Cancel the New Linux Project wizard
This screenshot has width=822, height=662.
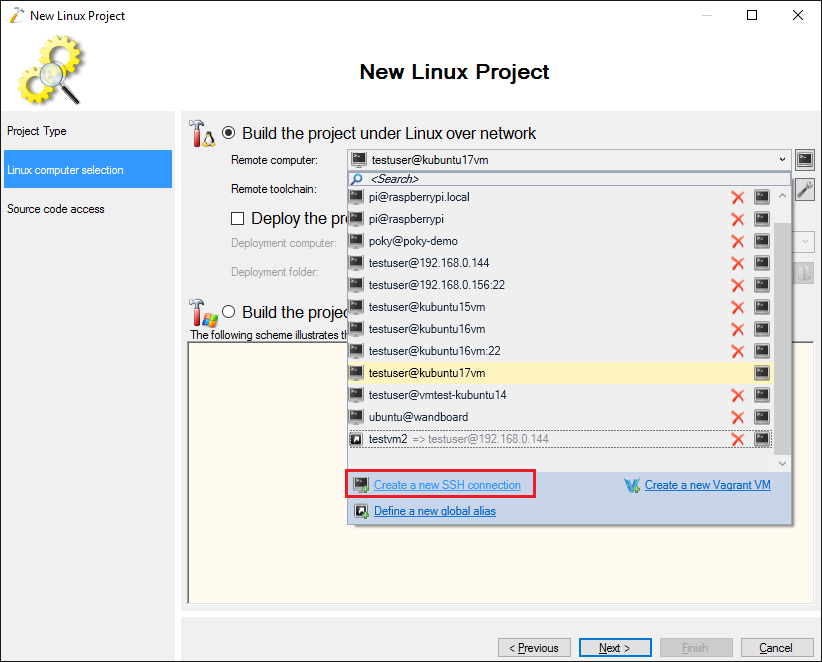click(x=776, y=648)
